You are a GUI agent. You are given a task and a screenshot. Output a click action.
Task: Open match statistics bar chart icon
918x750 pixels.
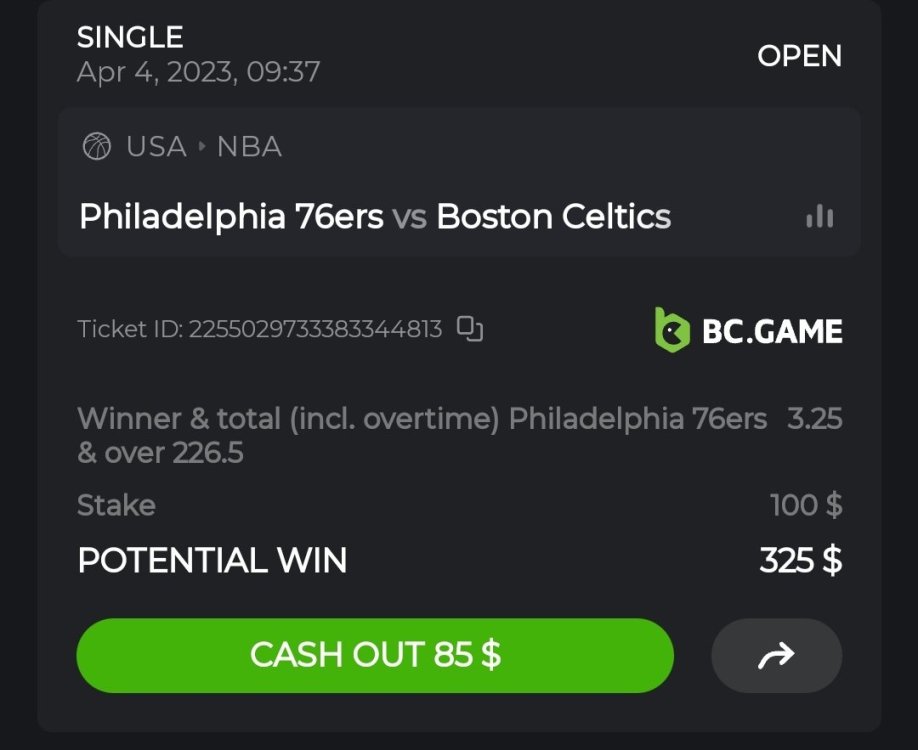point(819,216)
